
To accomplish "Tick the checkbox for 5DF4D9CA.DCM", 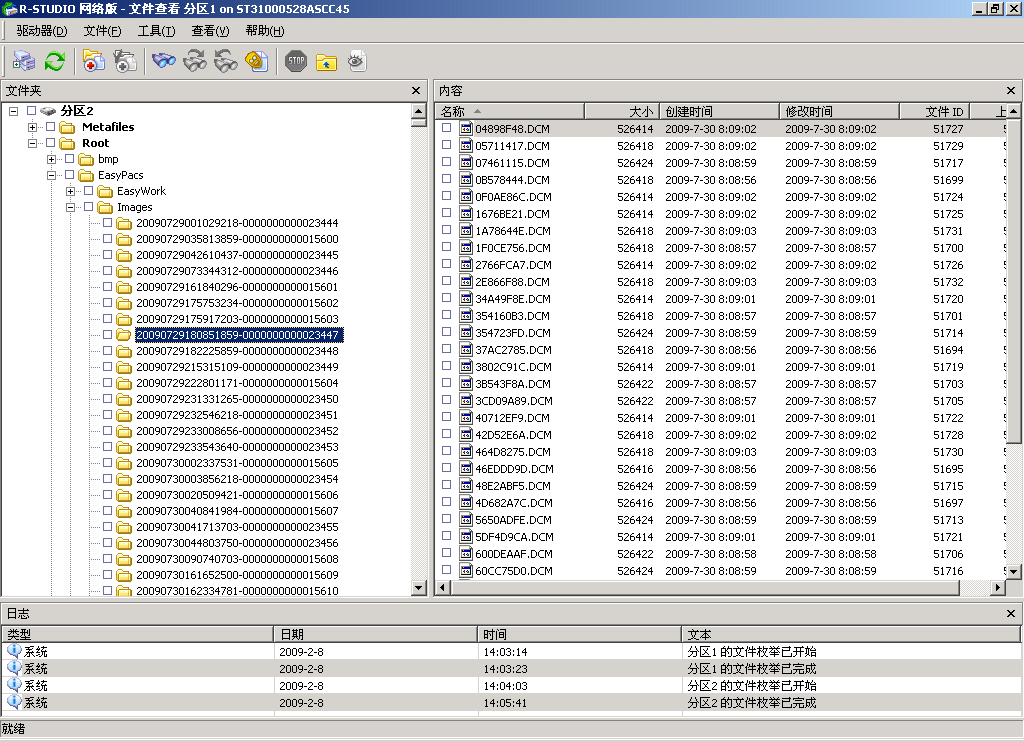I will [447, 535].
